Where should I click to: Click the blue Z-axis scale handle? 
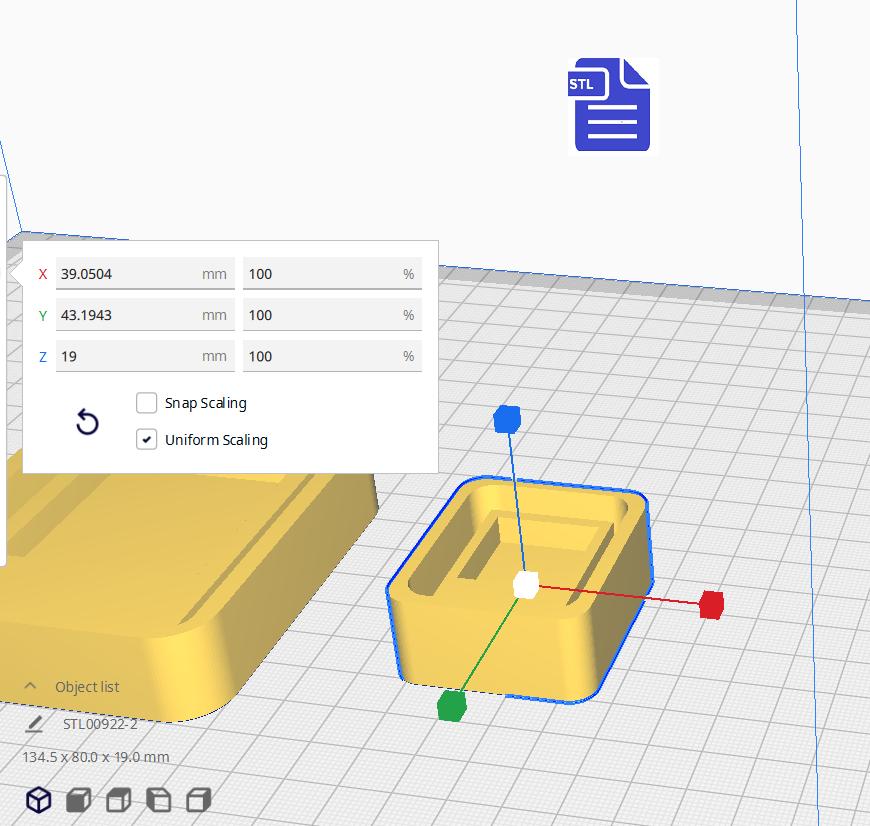tap(506, 420)
